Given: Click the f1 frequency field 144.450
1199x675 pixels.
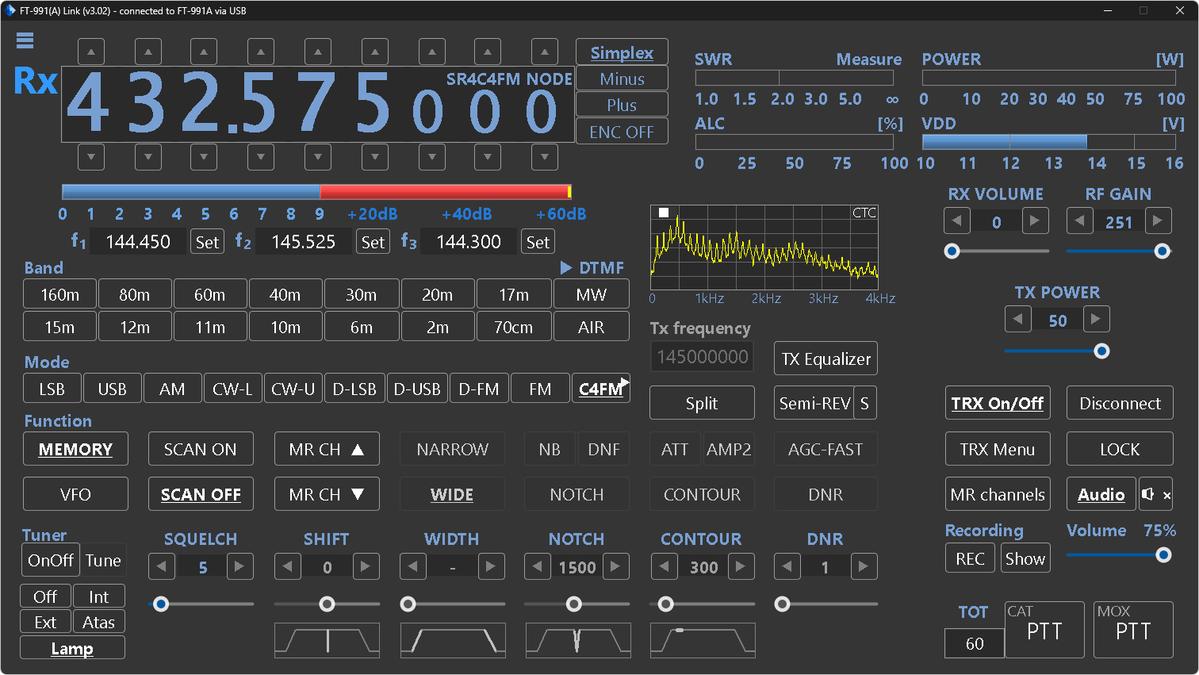Looking at the screenshot, I should [139, 242].
